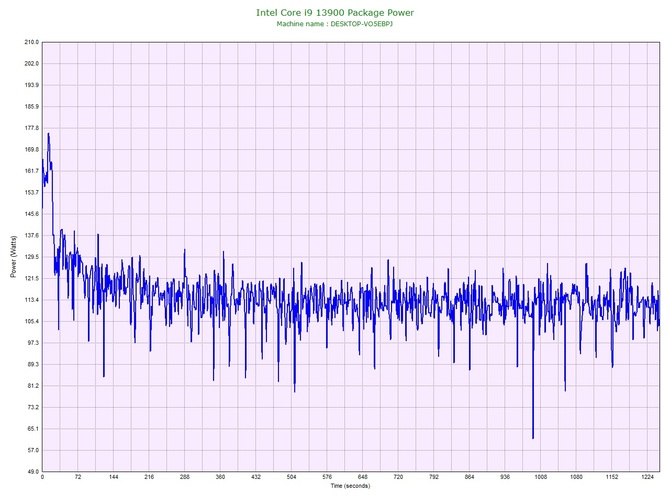Click the 185.9 y-axis value
This screenshot has width=670, height=503.
pos(32,107)
